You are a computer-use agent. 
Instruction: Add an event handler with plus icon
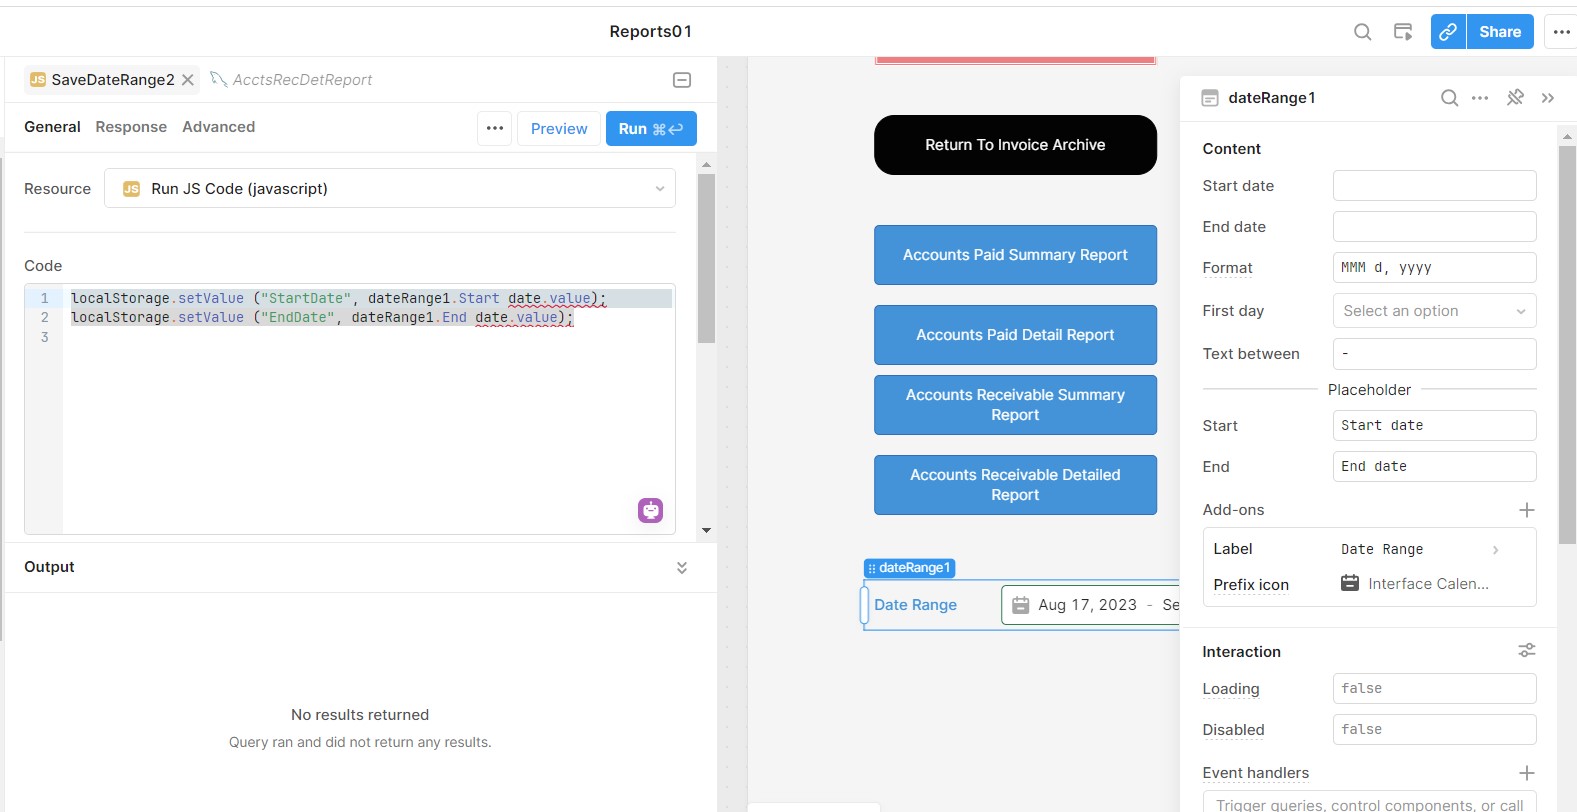coord(1526,773)
